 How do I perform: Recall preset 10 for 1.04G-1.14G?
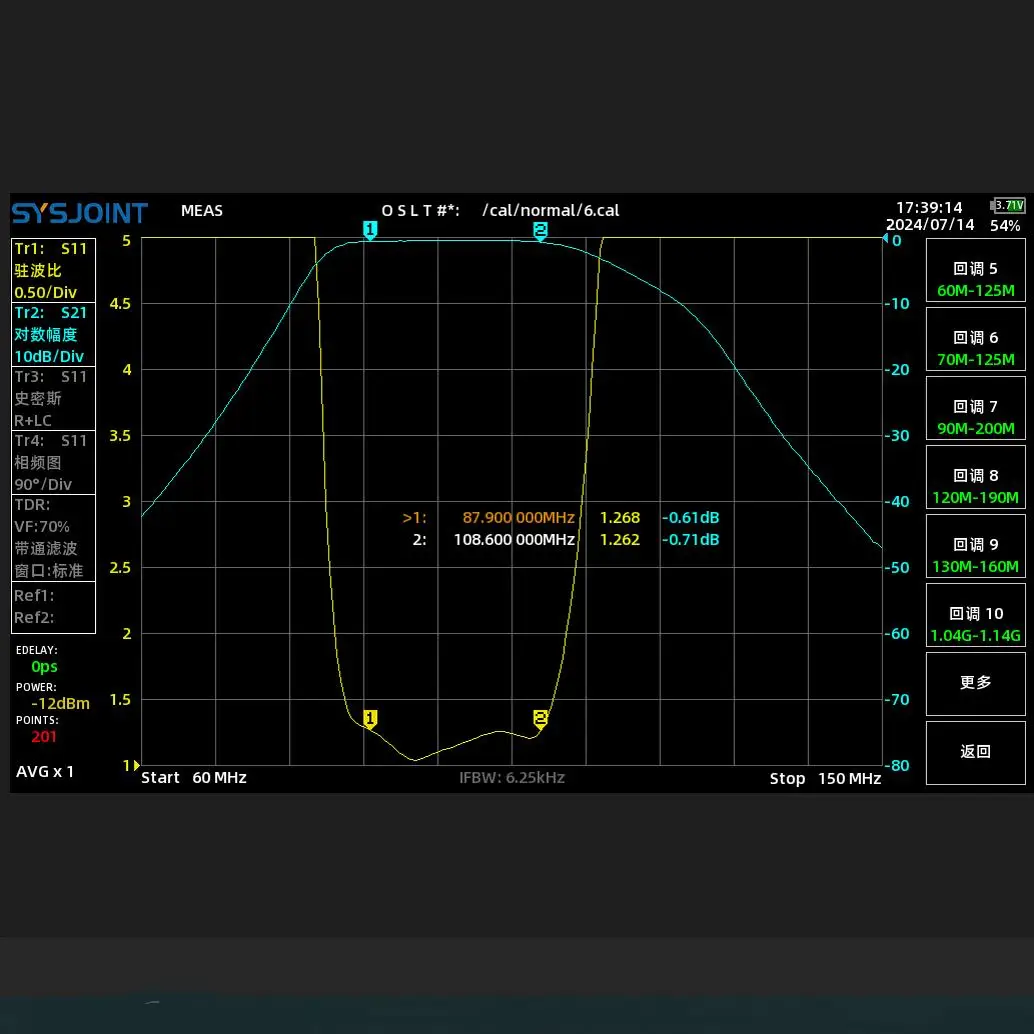(975, 624)
